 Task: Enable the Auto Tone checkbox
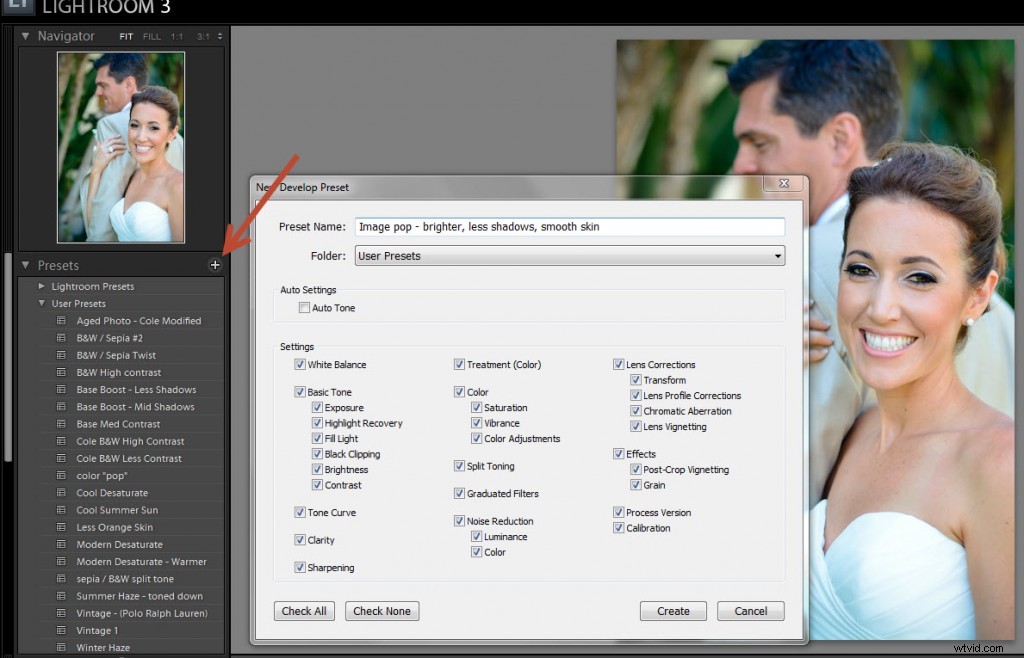[x=303, y=308]
